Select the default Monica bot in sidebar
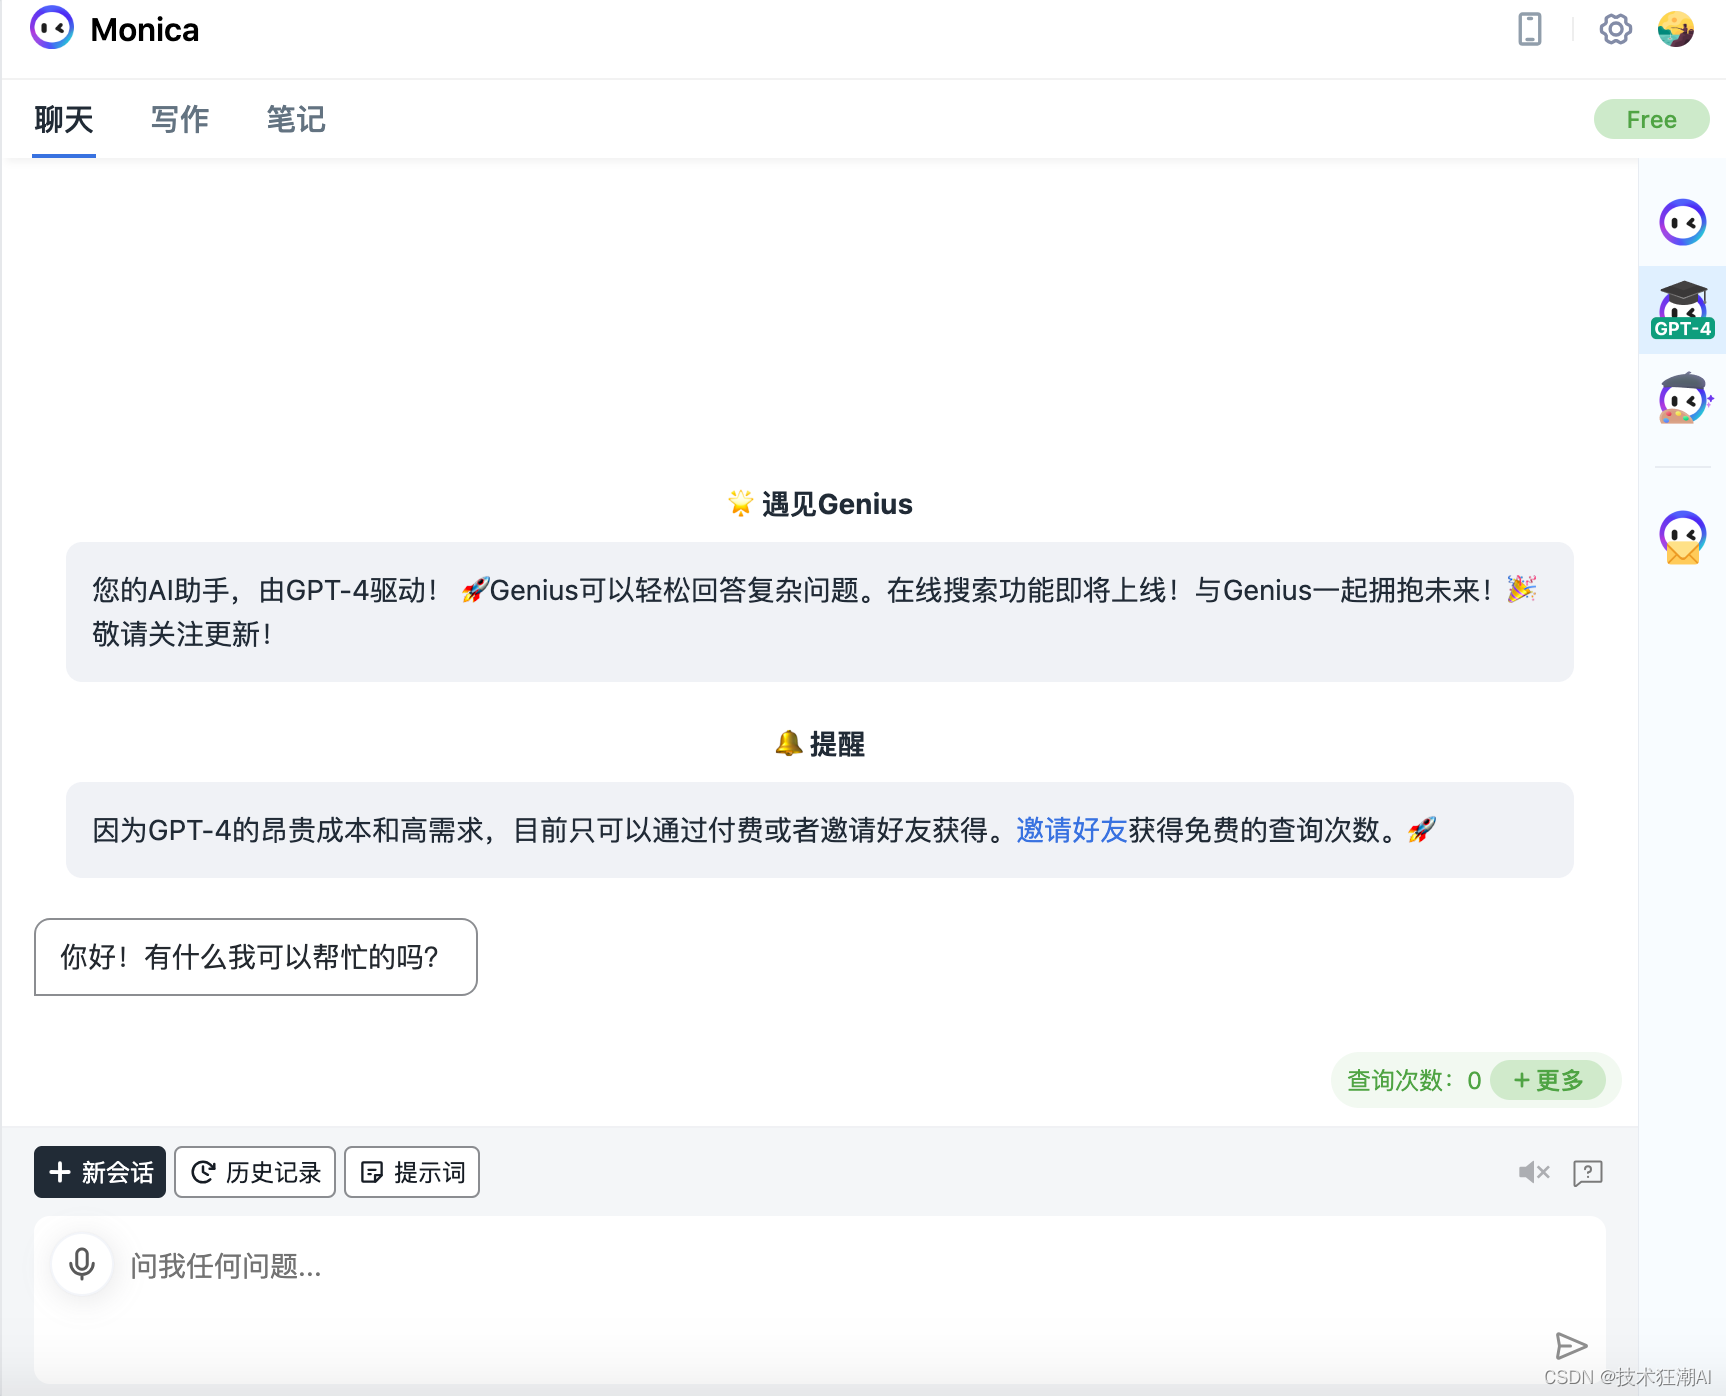 click(x=1682, y=222)
